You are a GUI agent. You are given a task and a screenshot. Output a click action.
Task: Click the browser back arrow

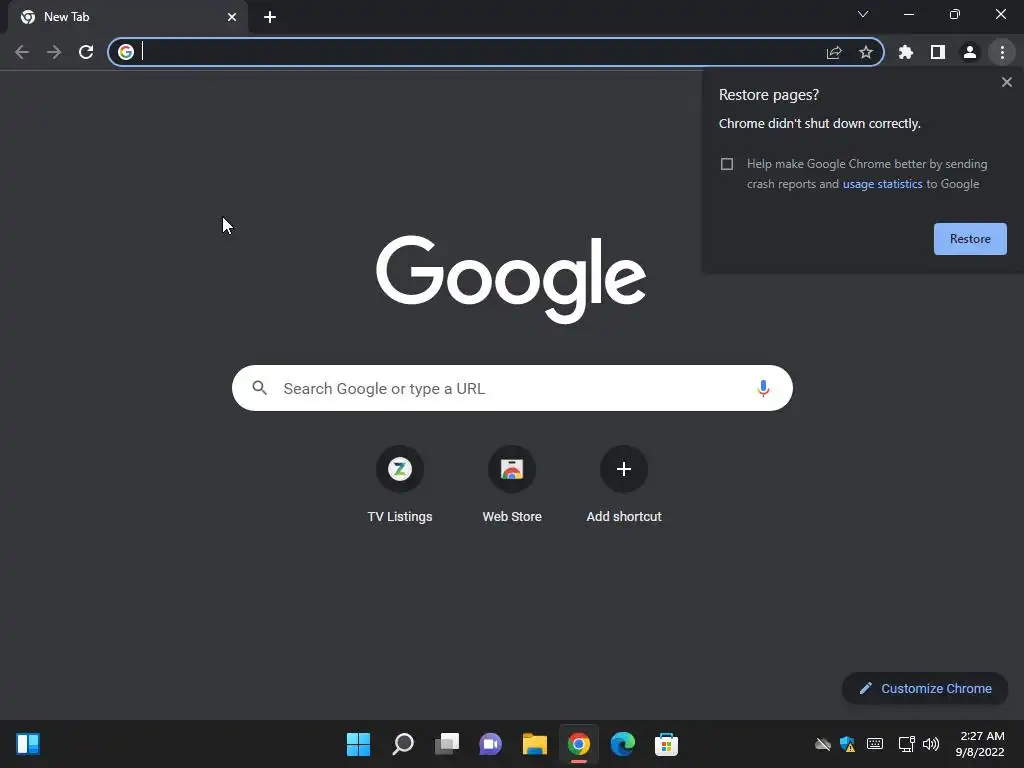(x=22, y=52)
